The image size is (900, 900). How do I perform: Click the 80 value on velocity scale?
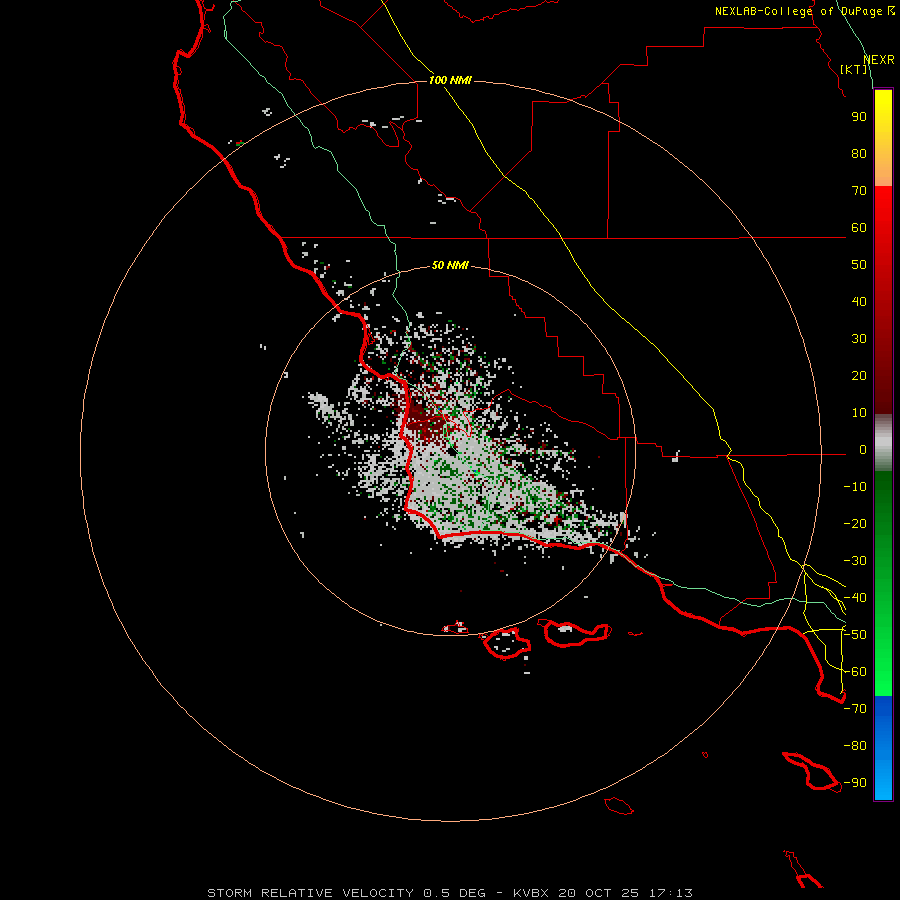click(x=859, y=154)
